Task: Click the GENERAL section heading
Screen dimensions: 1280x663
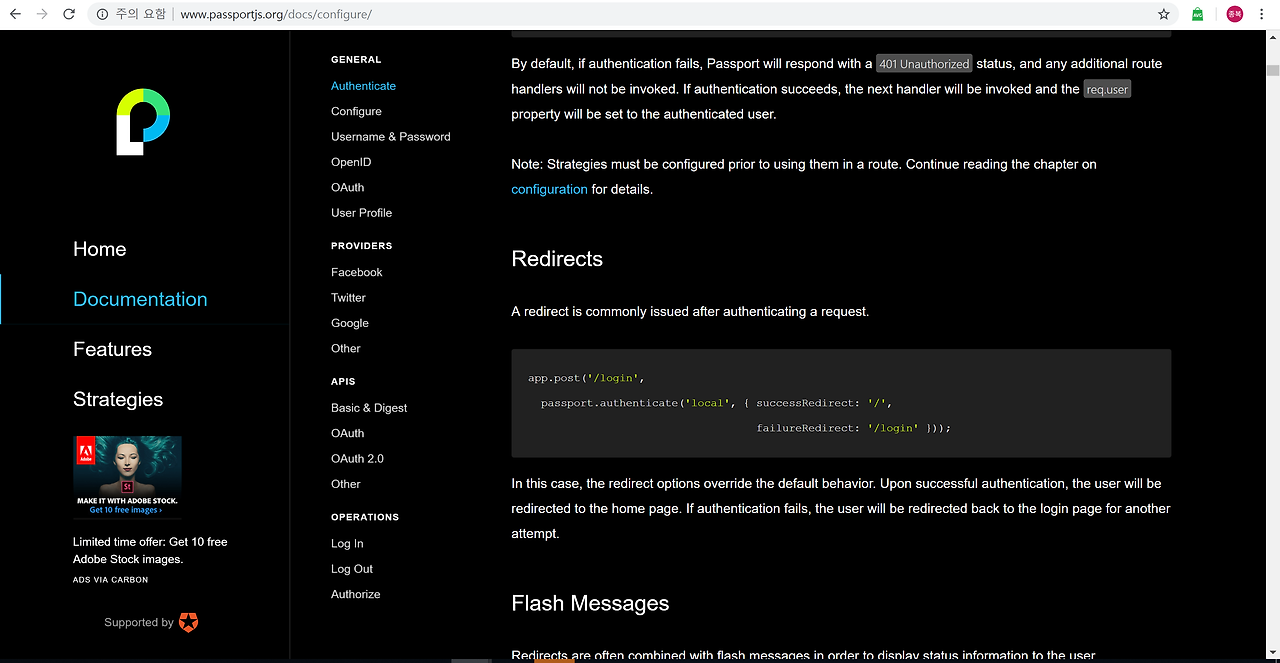Action: coord(356,60)
